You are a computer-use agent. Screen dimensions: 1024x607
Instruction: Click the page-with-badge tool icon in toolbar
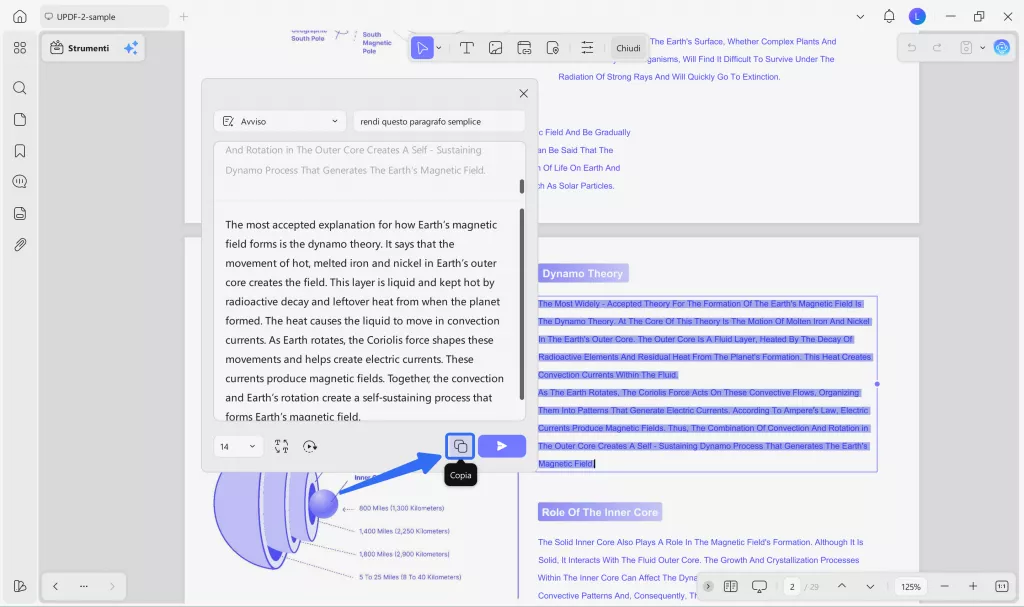[552, 48]
